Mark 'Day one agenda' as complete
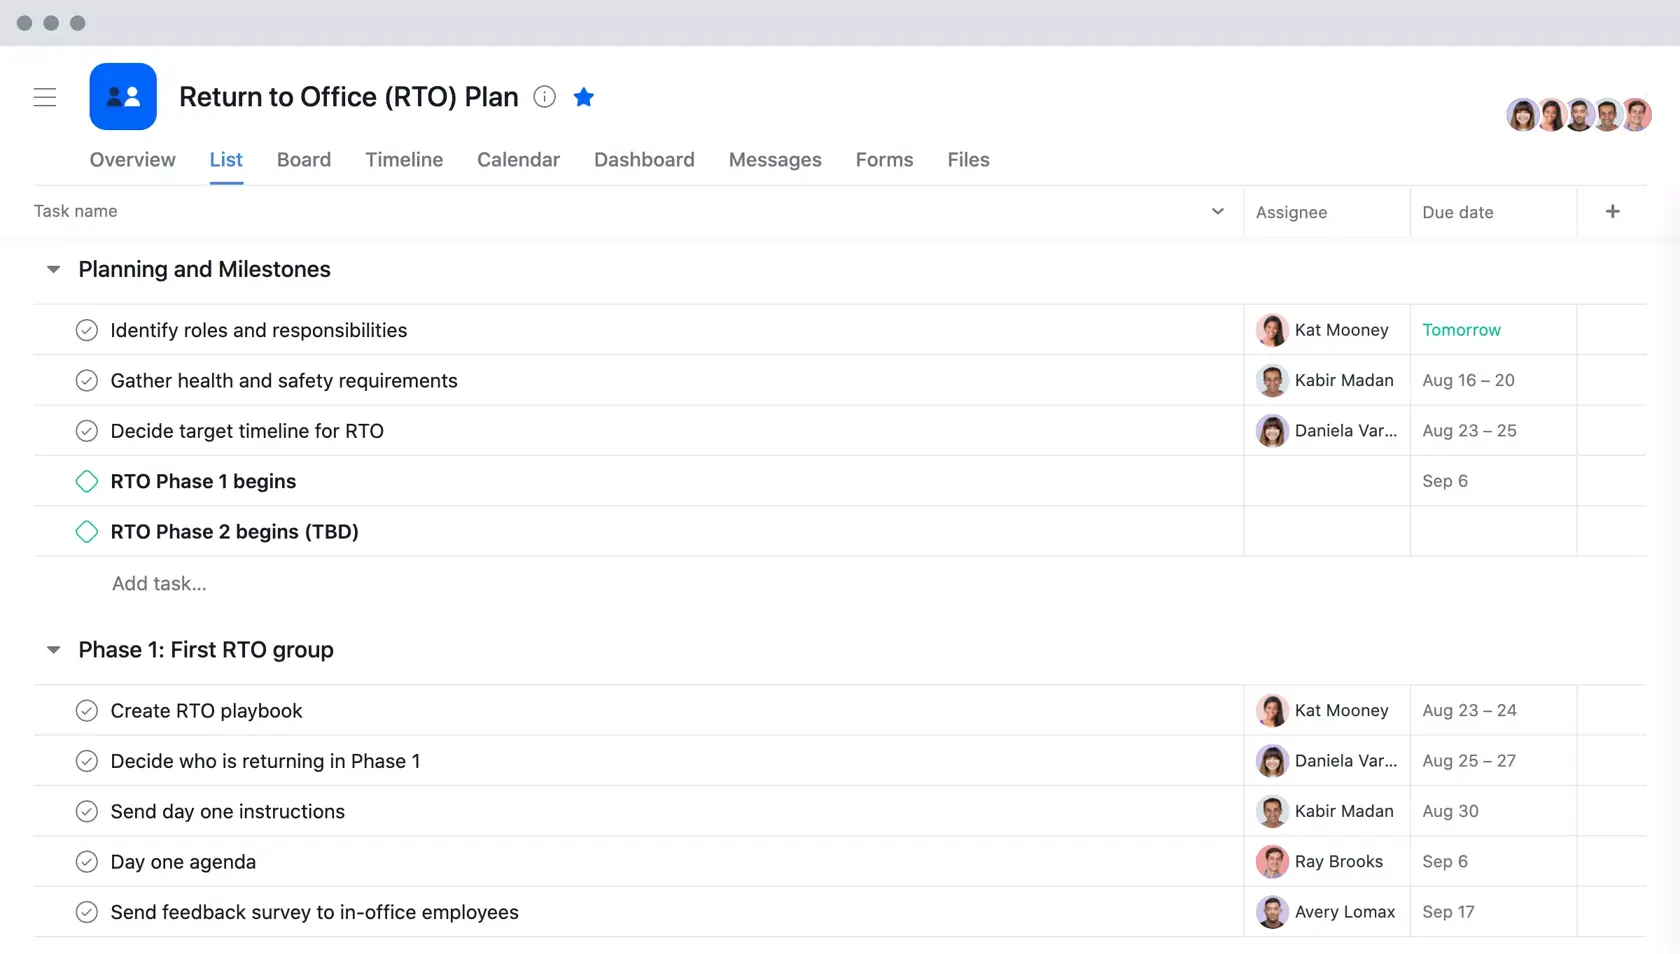 [x=86, y=861]
